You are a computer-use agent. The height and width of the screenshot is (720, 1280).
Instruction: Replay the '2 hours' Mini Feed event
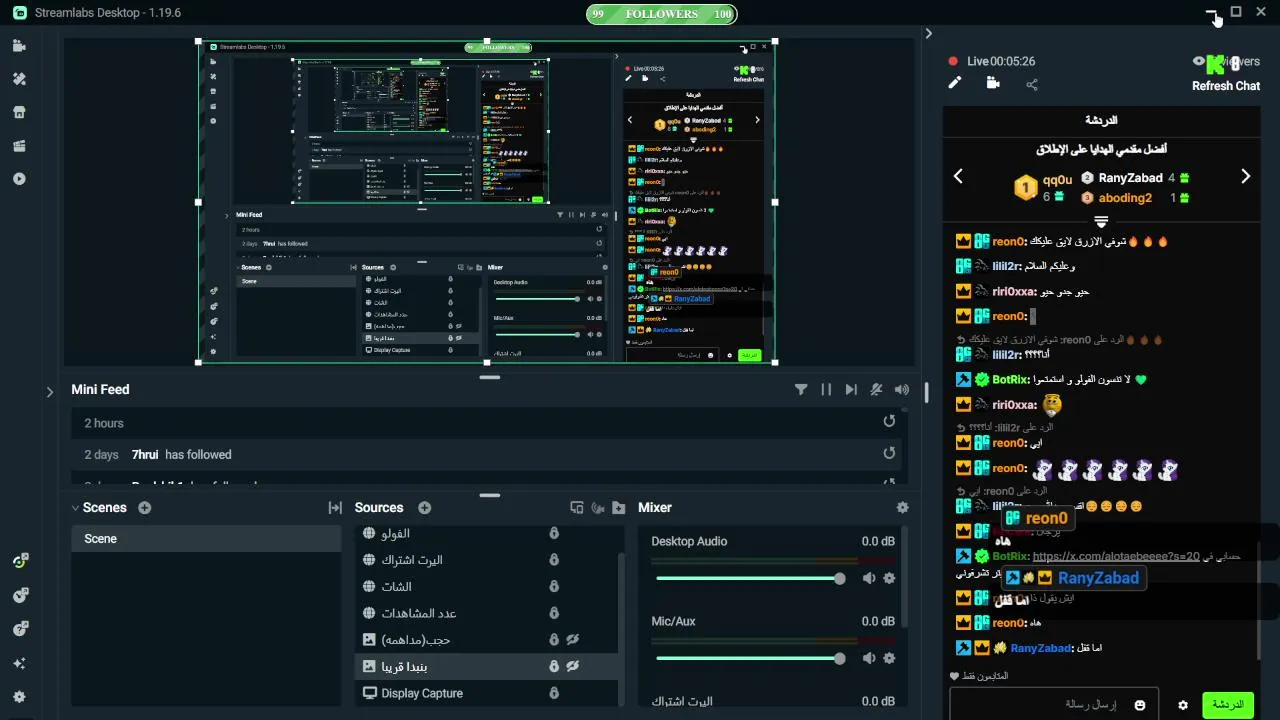point(889,422)
